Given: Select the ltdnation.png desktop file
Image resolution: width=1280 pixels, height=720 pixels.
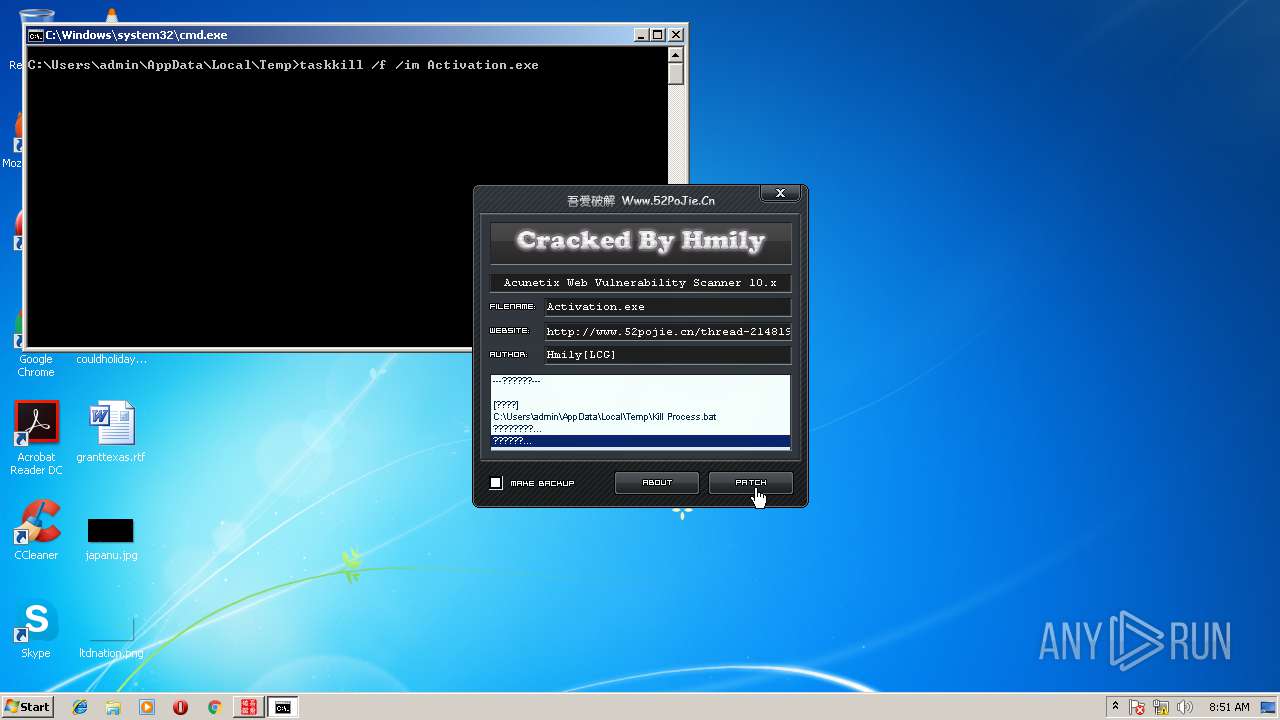Looking at the screenshot, I should point(111,637).
